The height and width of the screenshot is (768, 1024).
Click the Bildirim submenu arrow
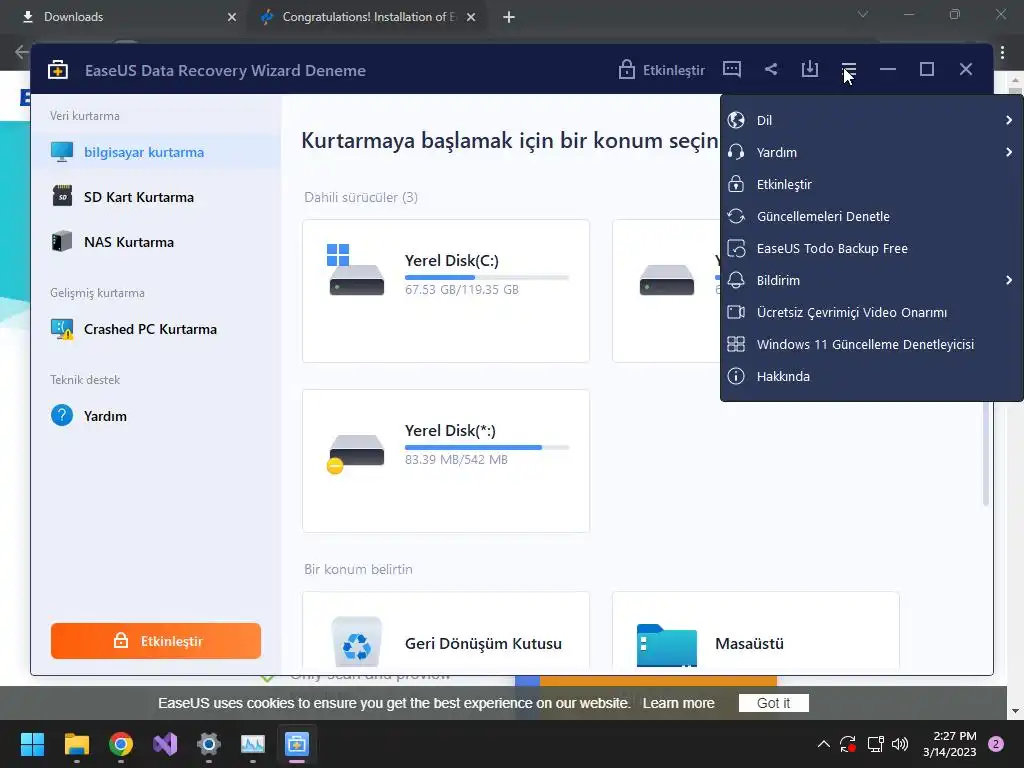tap(1009, 280)
